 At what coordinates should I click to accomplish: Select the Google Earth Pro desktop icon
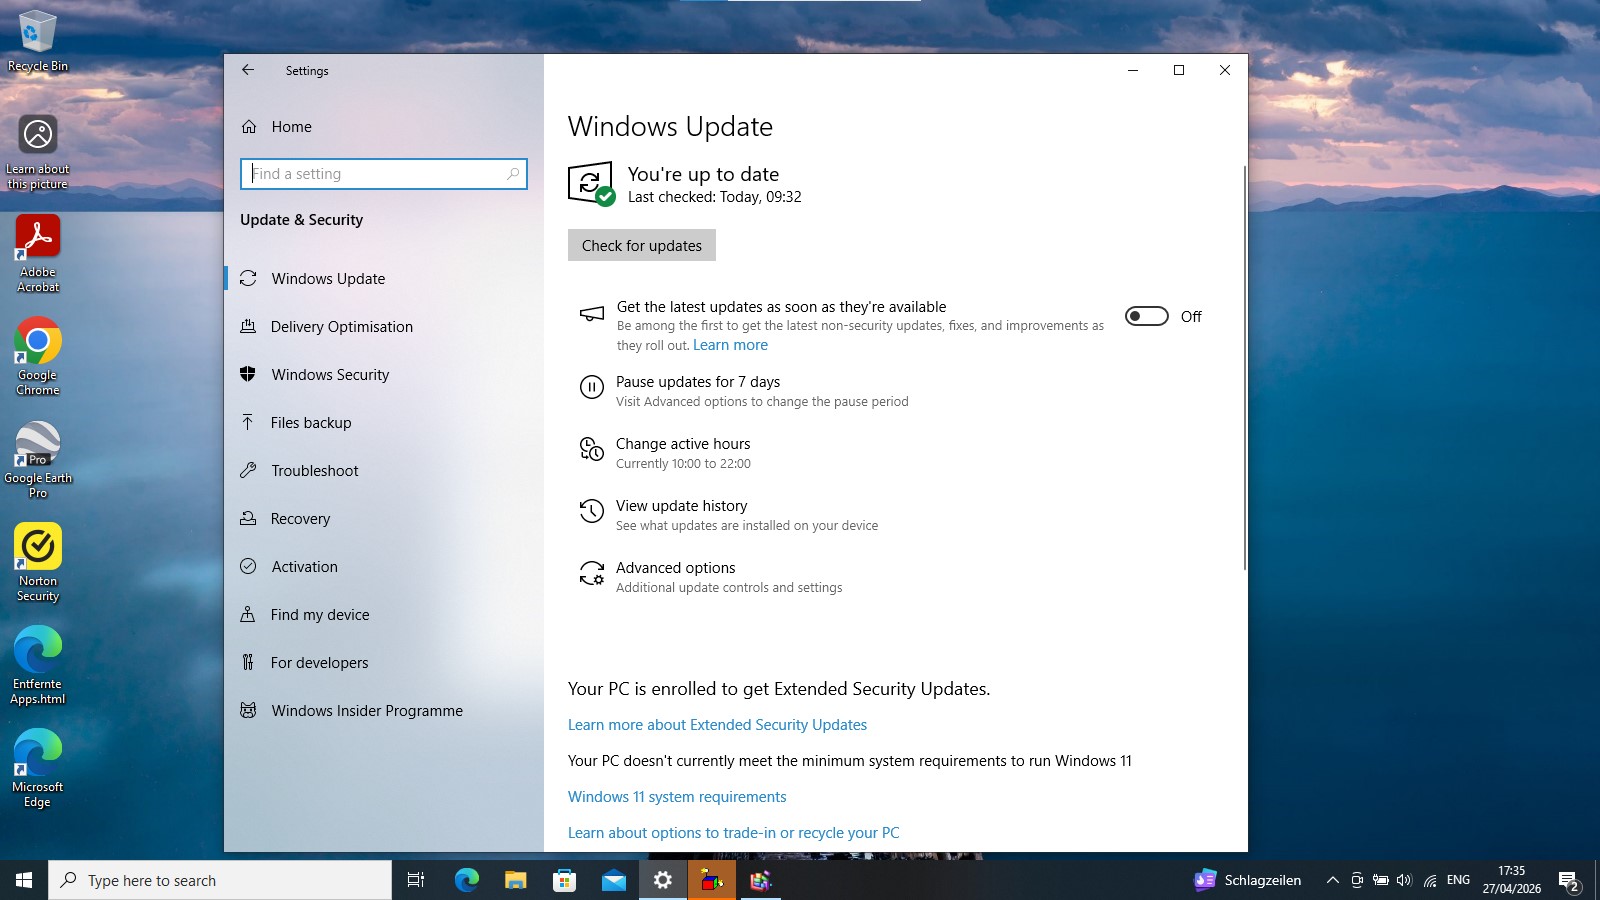tap(38, 460)
